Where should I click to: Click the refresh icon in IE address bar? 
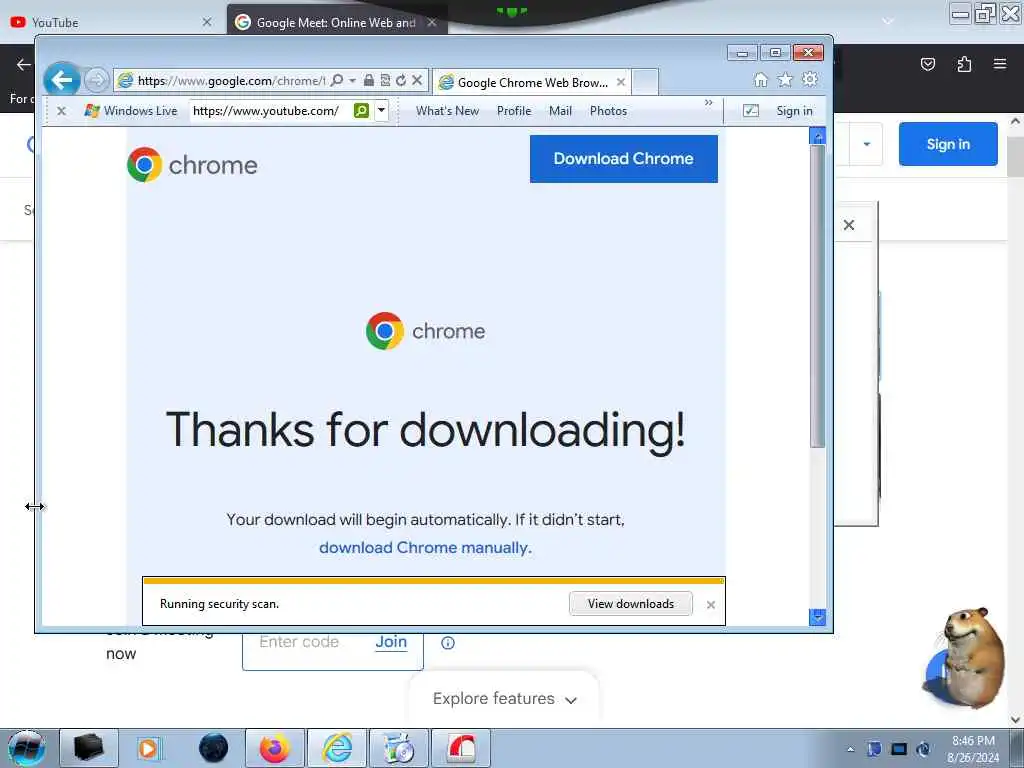(401, 80)
